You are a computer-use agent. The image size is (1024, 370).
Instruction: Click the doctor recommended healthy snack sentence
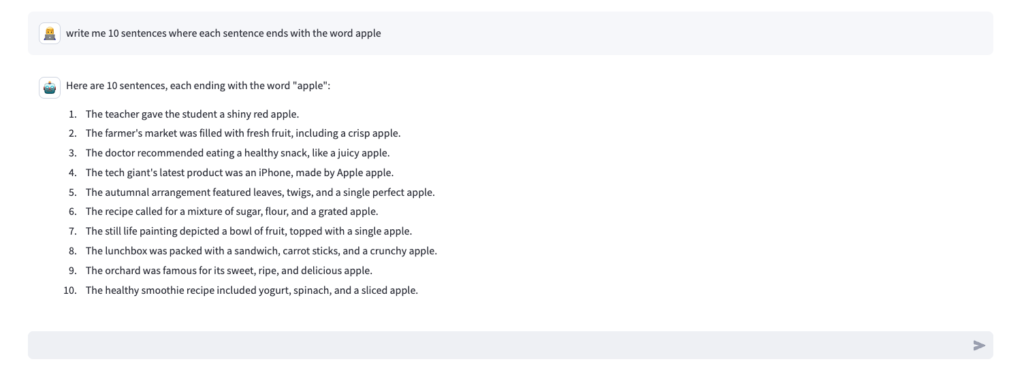238,153
